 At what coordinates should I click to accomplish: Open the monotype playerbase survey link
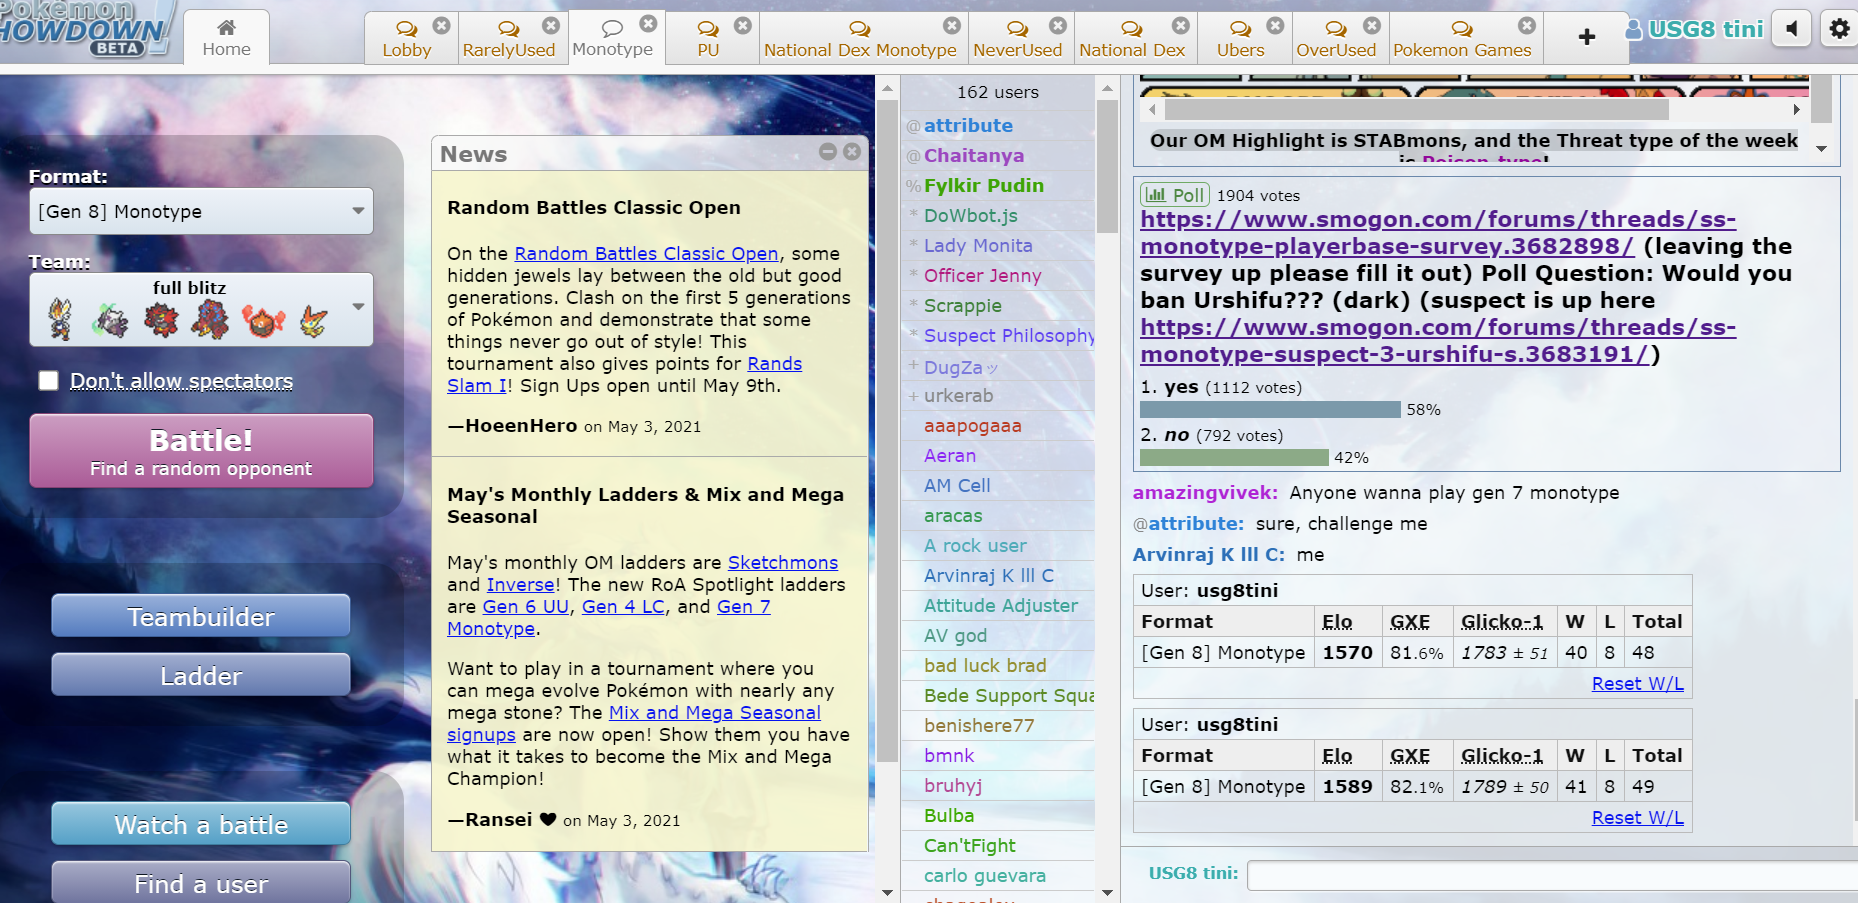tap(1438, 232)
